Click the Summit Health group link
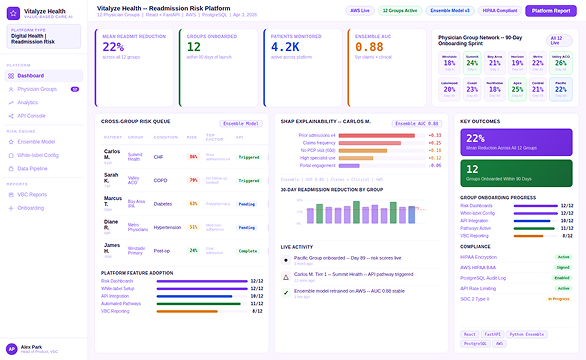The width and height of the screenshot is (586, 360). click(x=135, y=157)
